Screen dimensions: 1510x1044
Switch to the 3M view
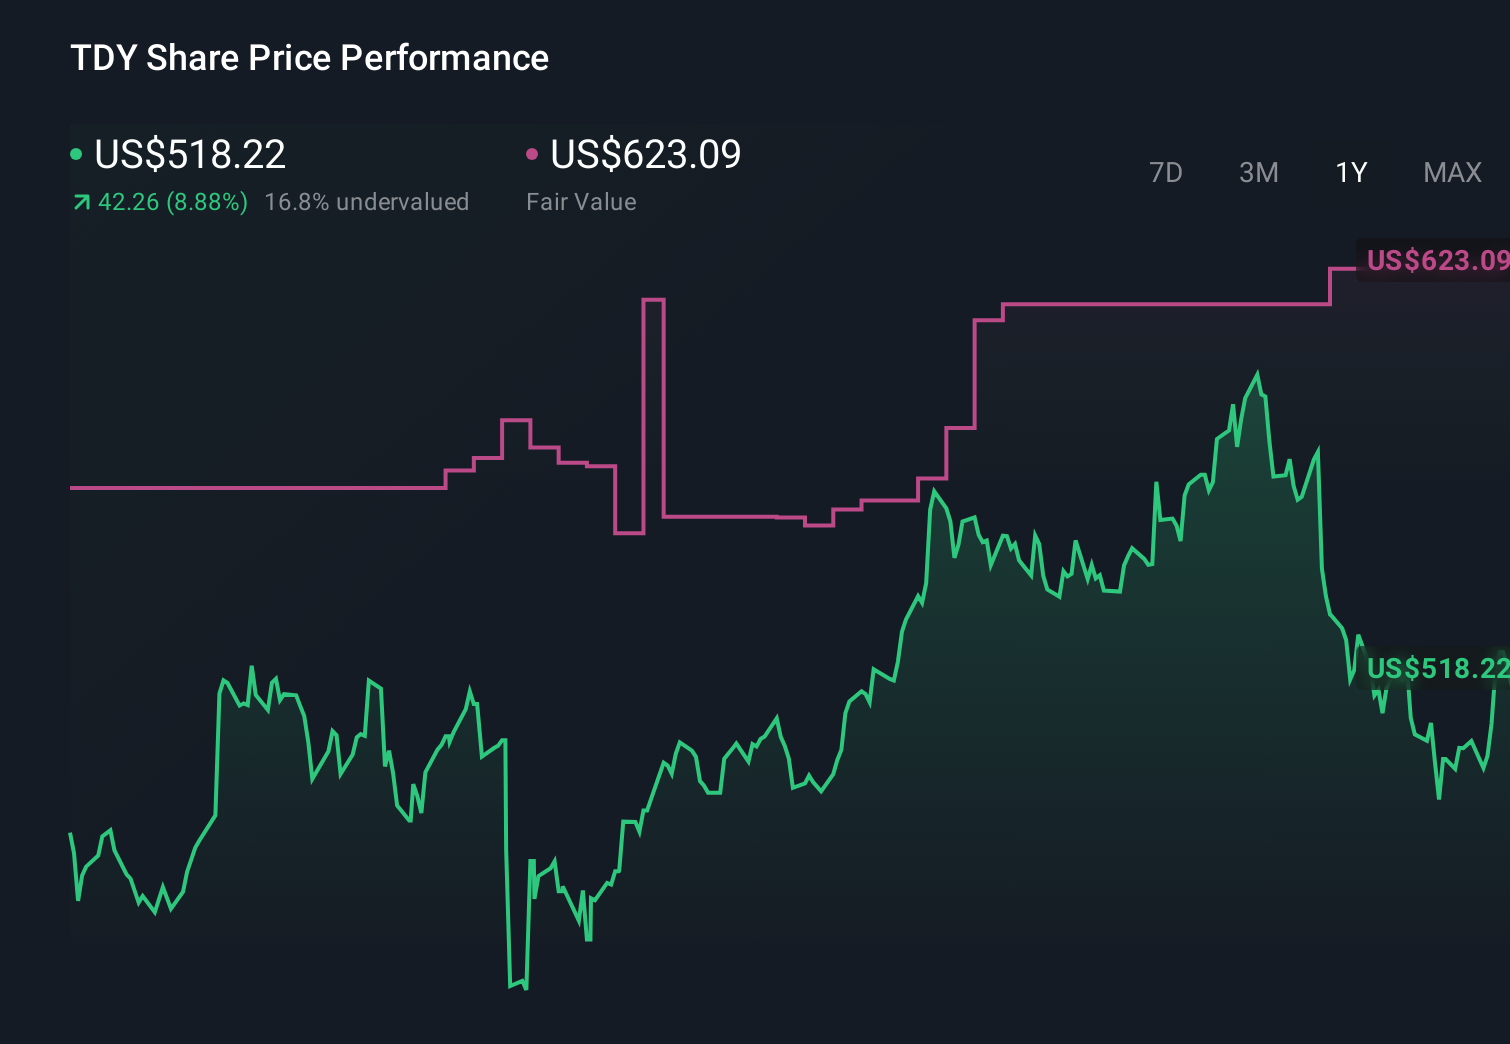[1258, 172]
